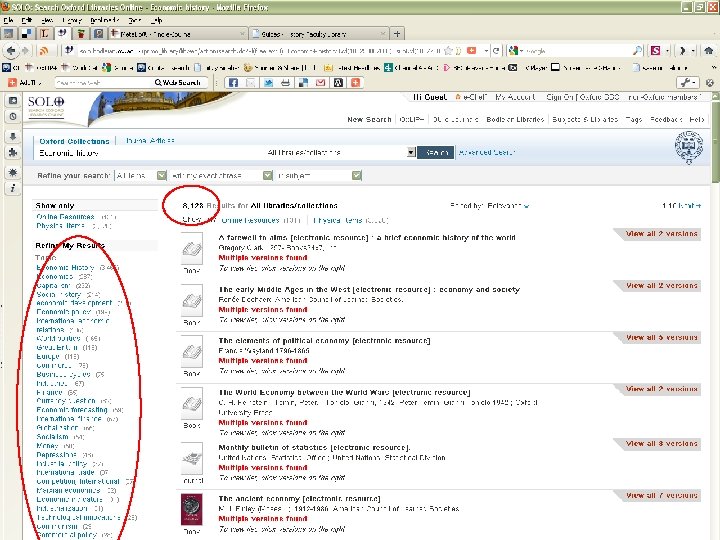Close the Guides History Faculty Library tab
This screenshot has width=720, height=540.
pos(382,34)
